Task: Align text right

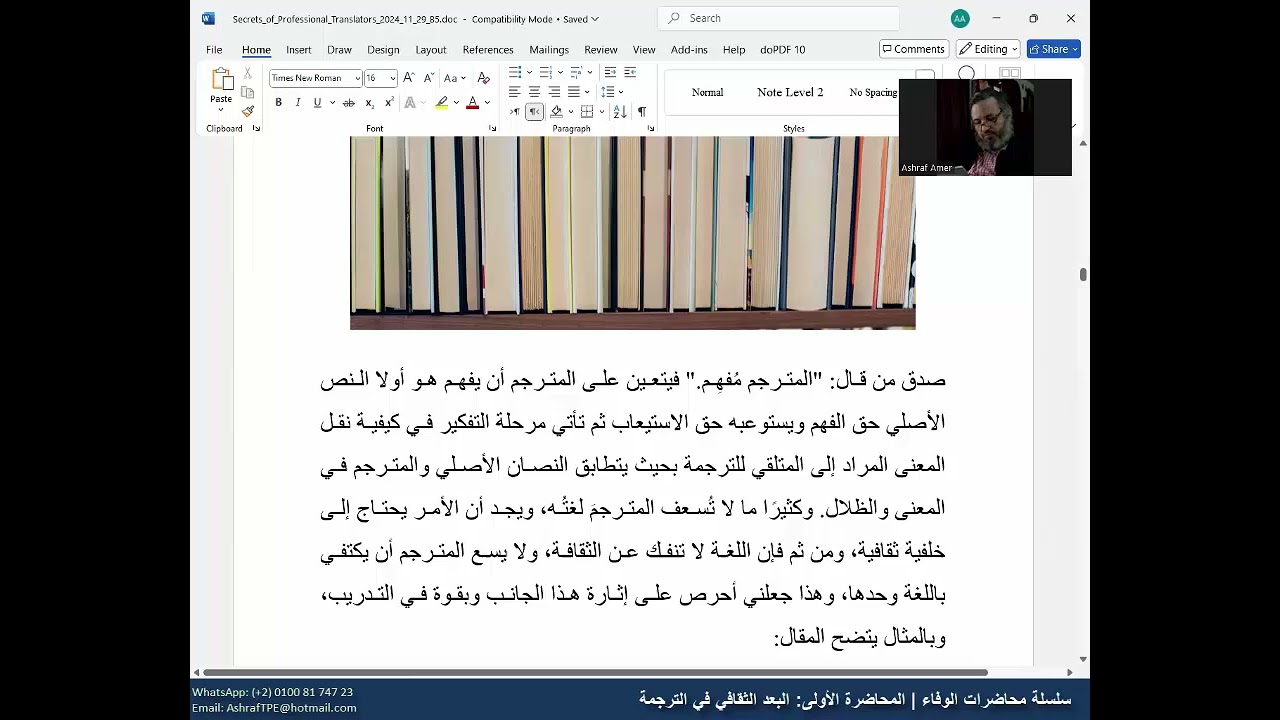Action: pos(554,92)
